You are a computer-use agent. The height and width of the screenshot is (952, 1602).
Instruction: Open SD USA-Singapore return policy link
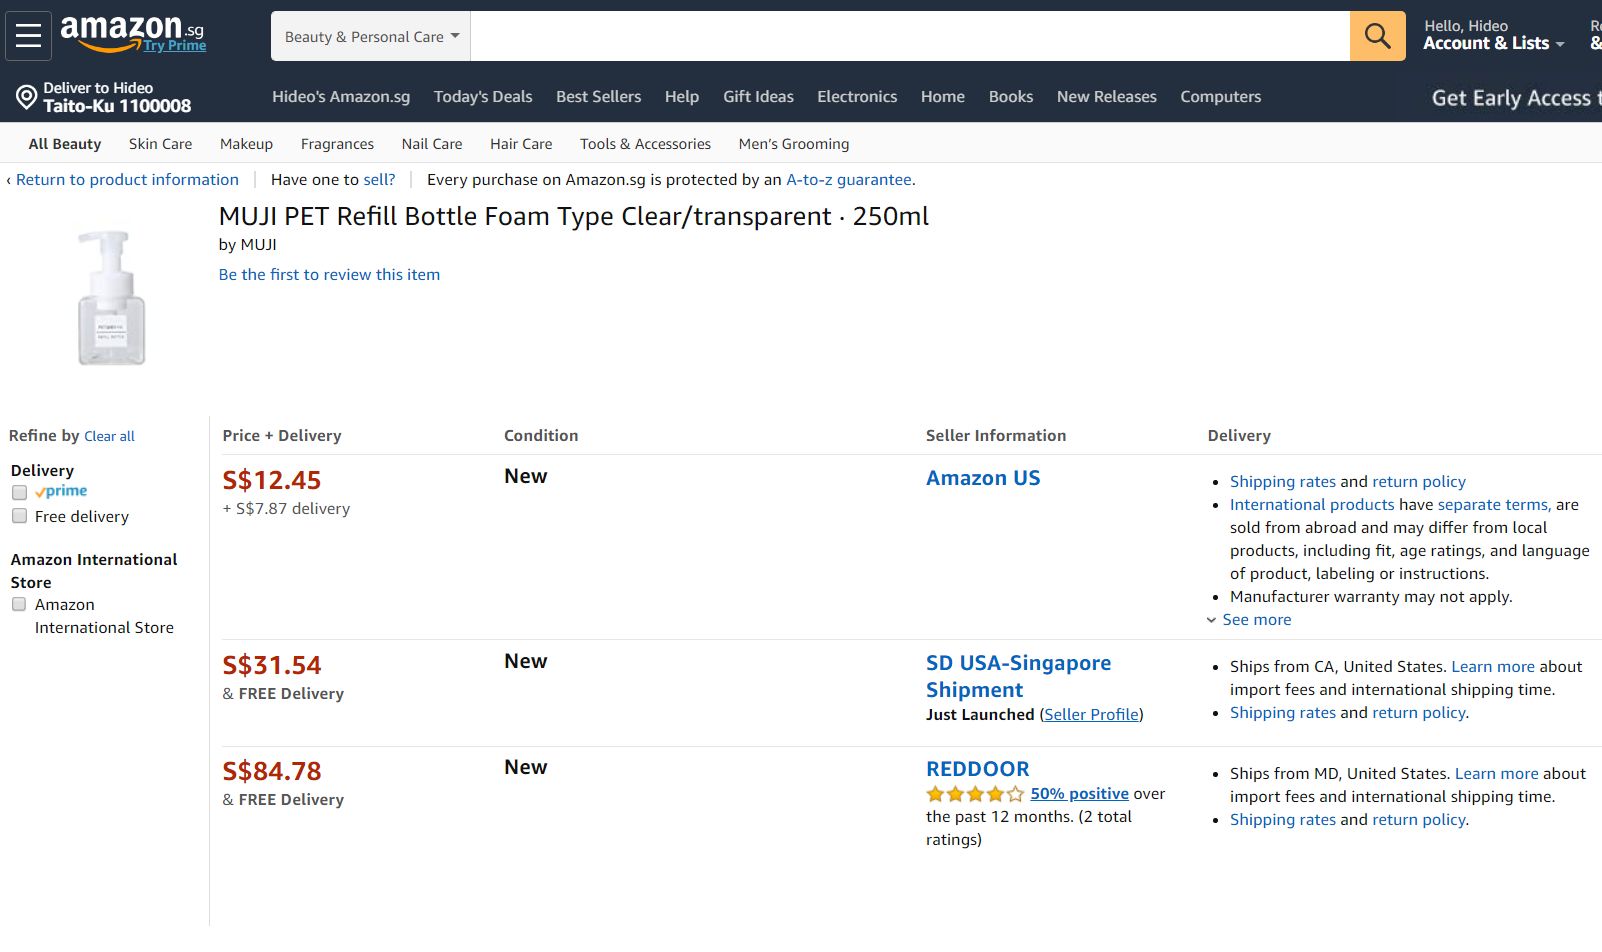pyautogui.click(x=1419, y=713)
